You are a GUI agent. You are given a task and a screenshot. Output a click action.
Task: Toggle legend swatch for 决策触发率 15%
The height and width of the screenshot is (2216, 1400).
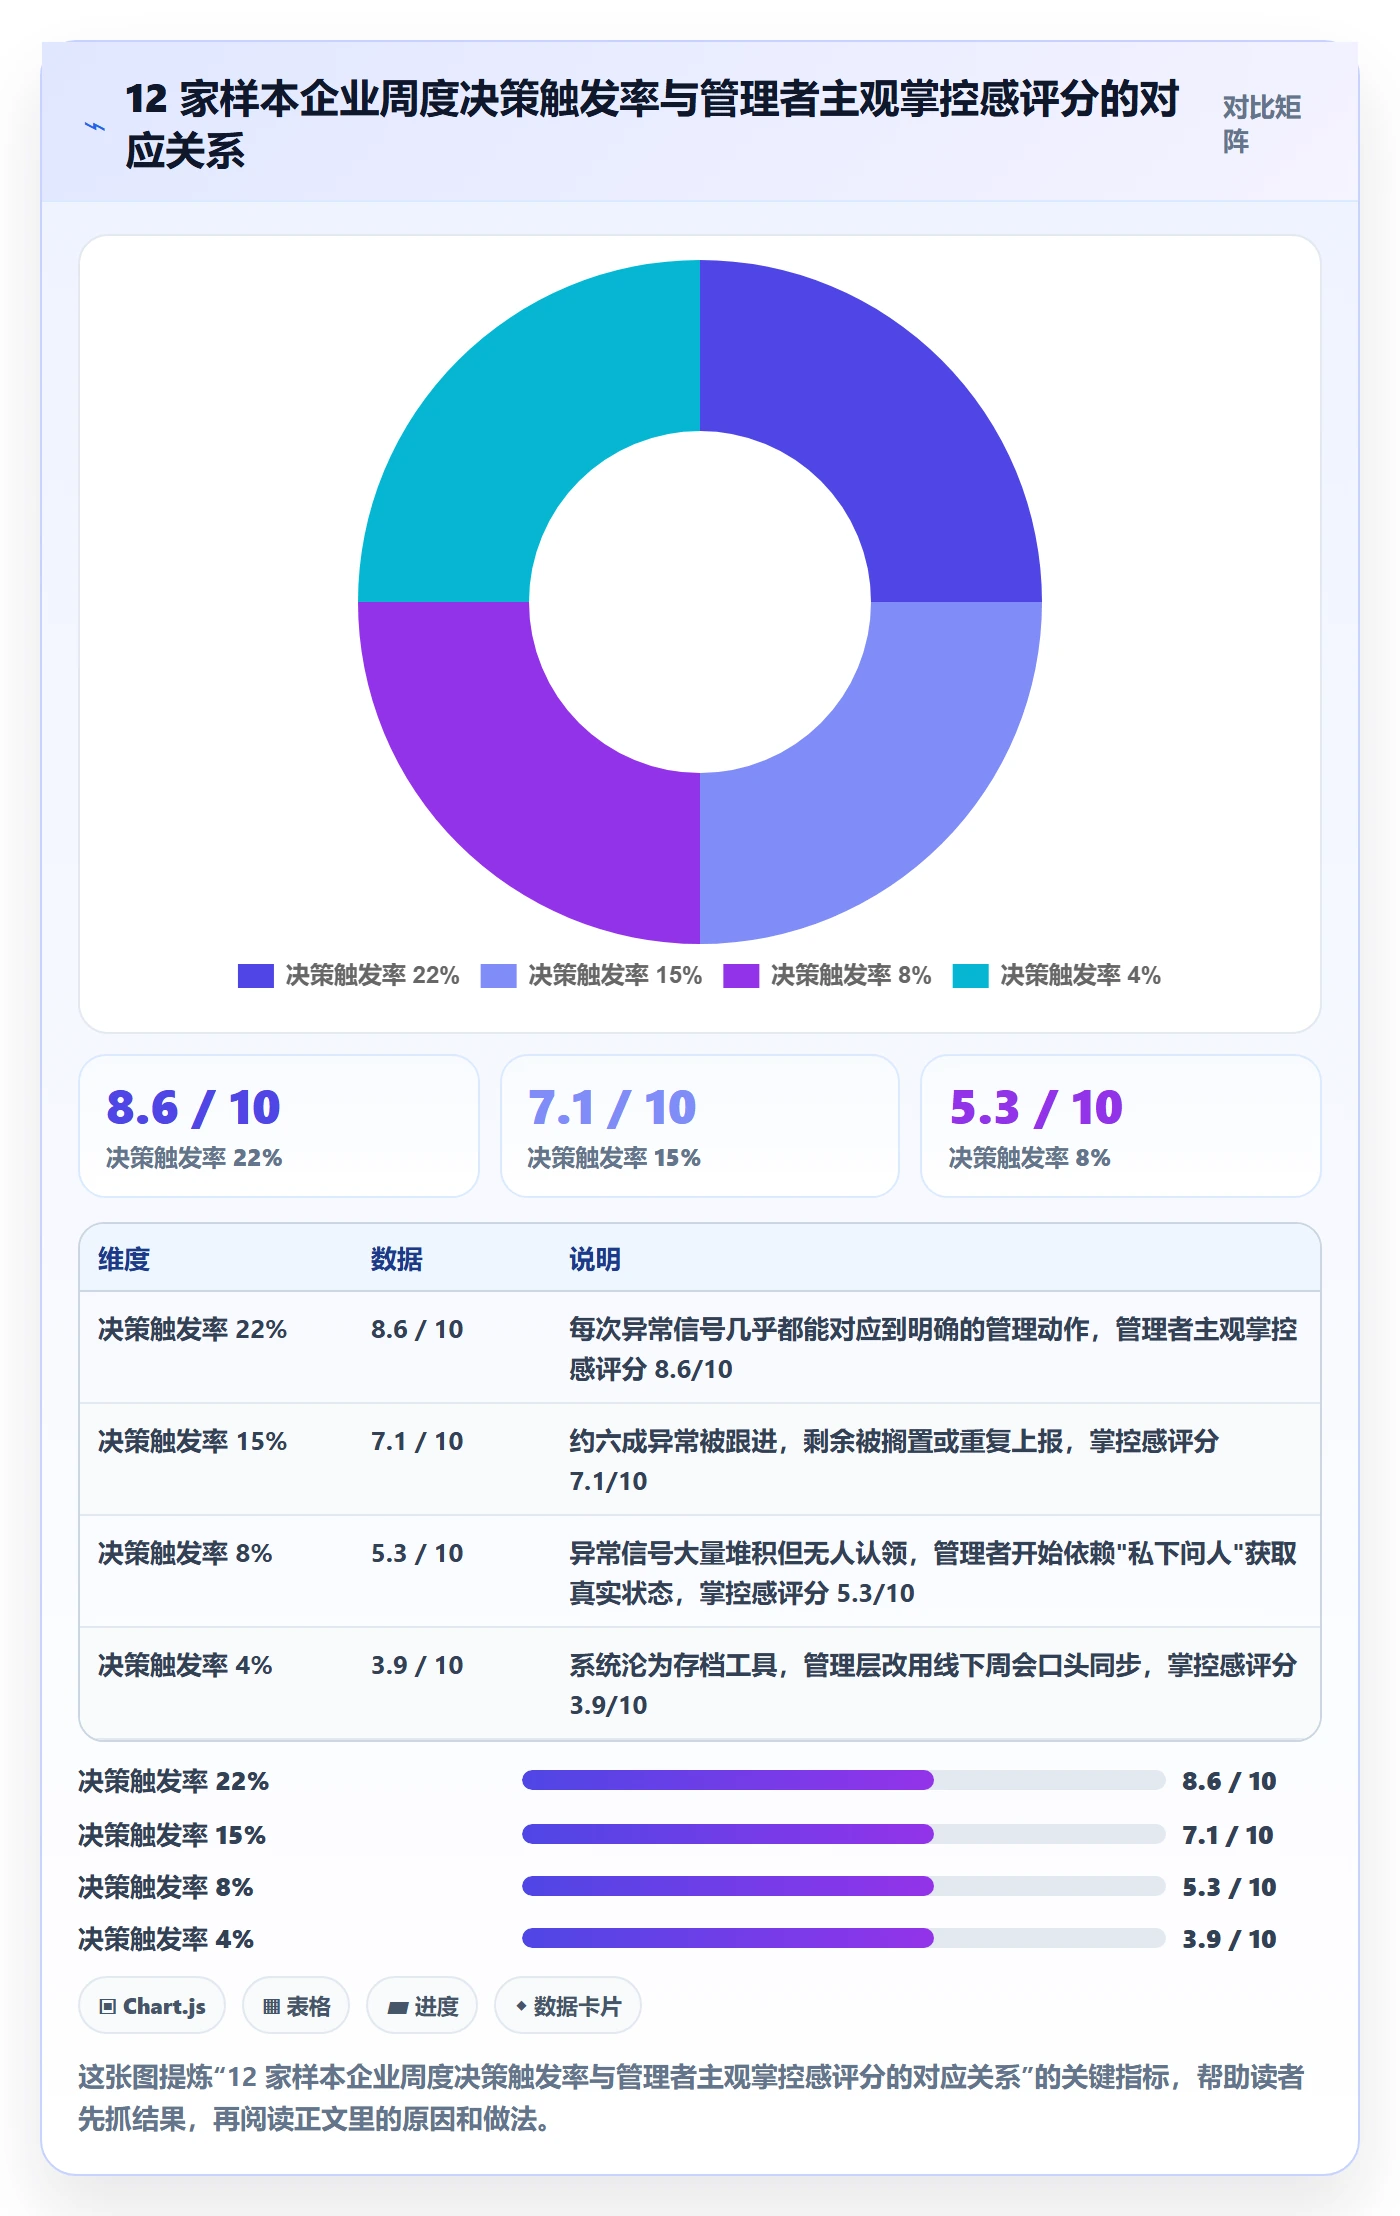pos(498,975)
